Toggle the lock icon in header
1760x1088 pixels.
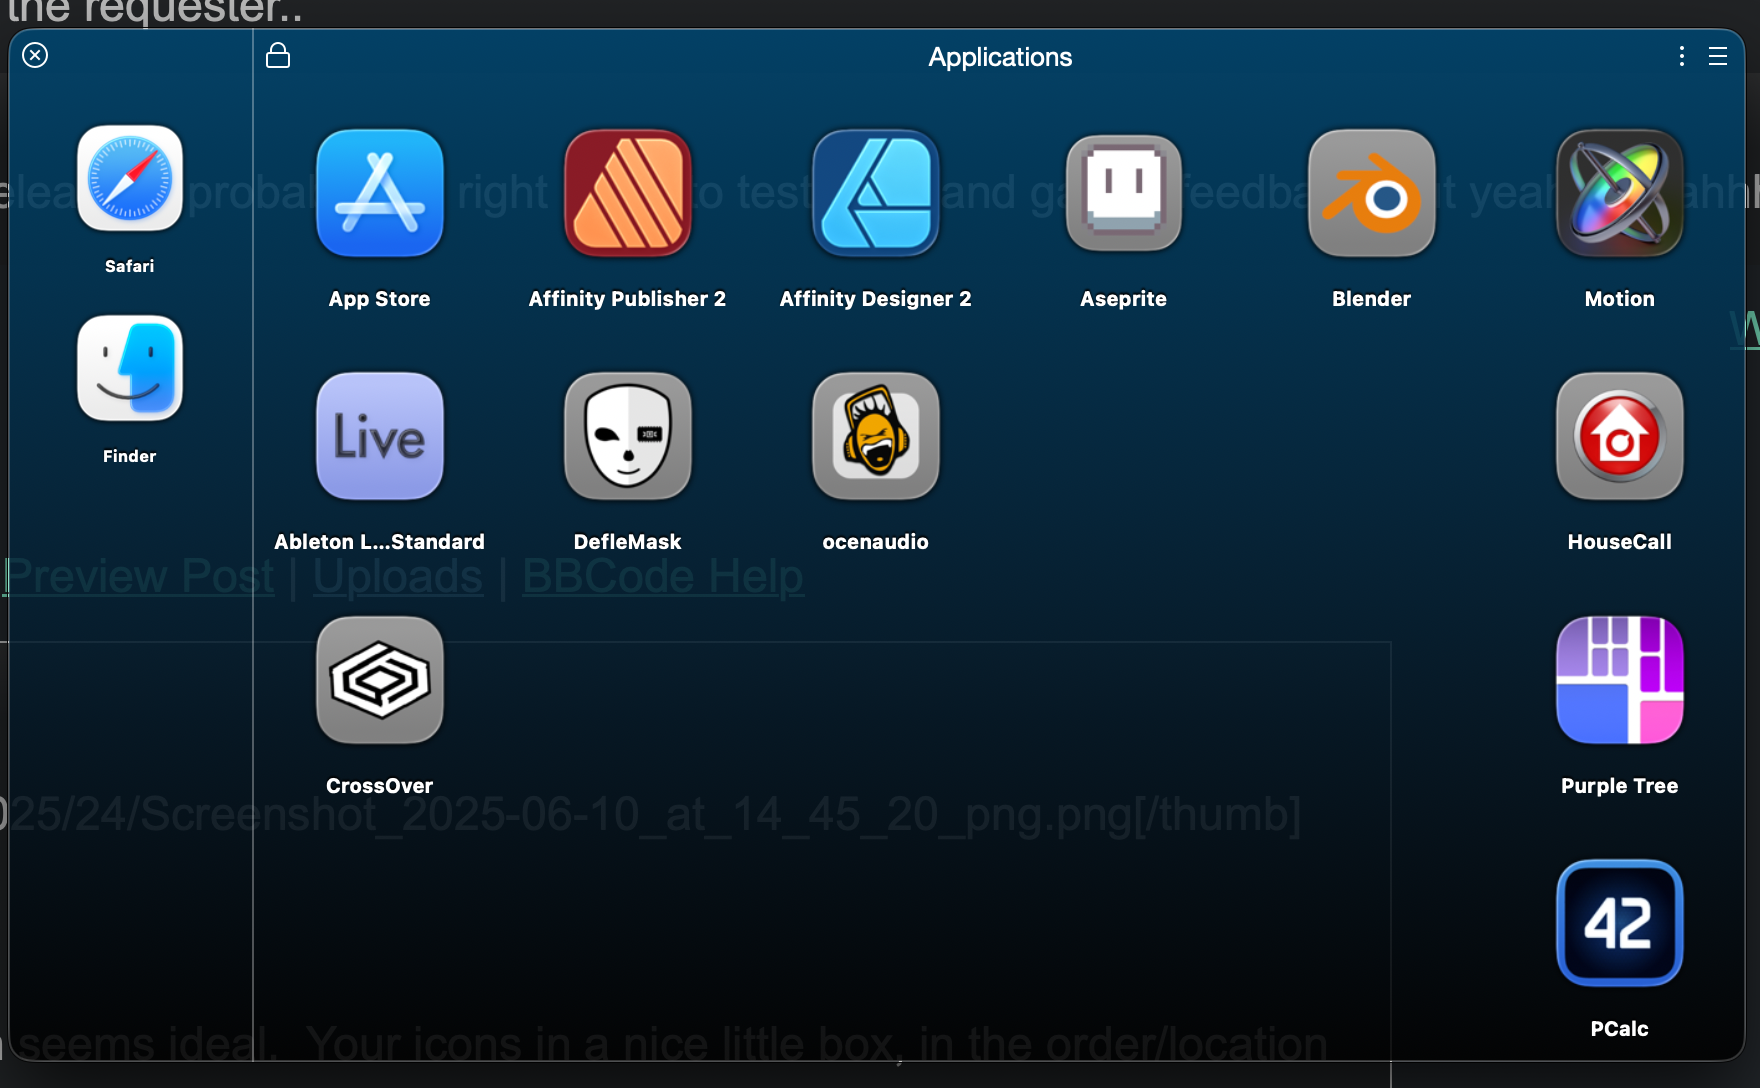click(x=278, y=56)
